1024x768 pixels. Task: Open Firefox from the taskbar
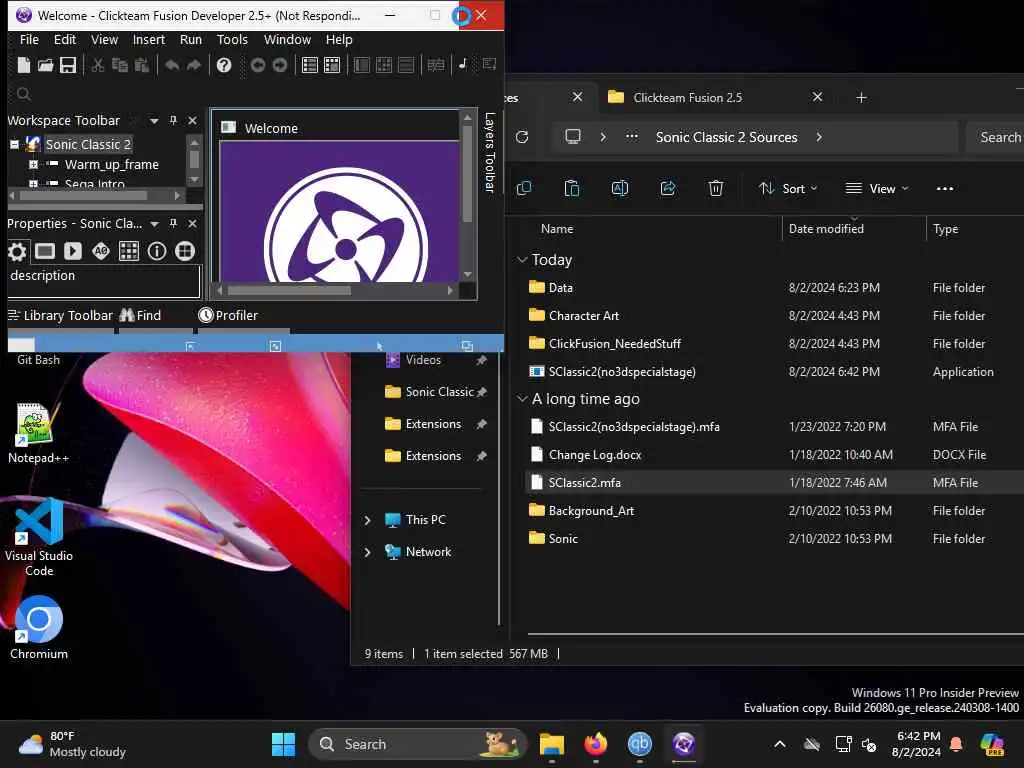[x=596, y=744]
